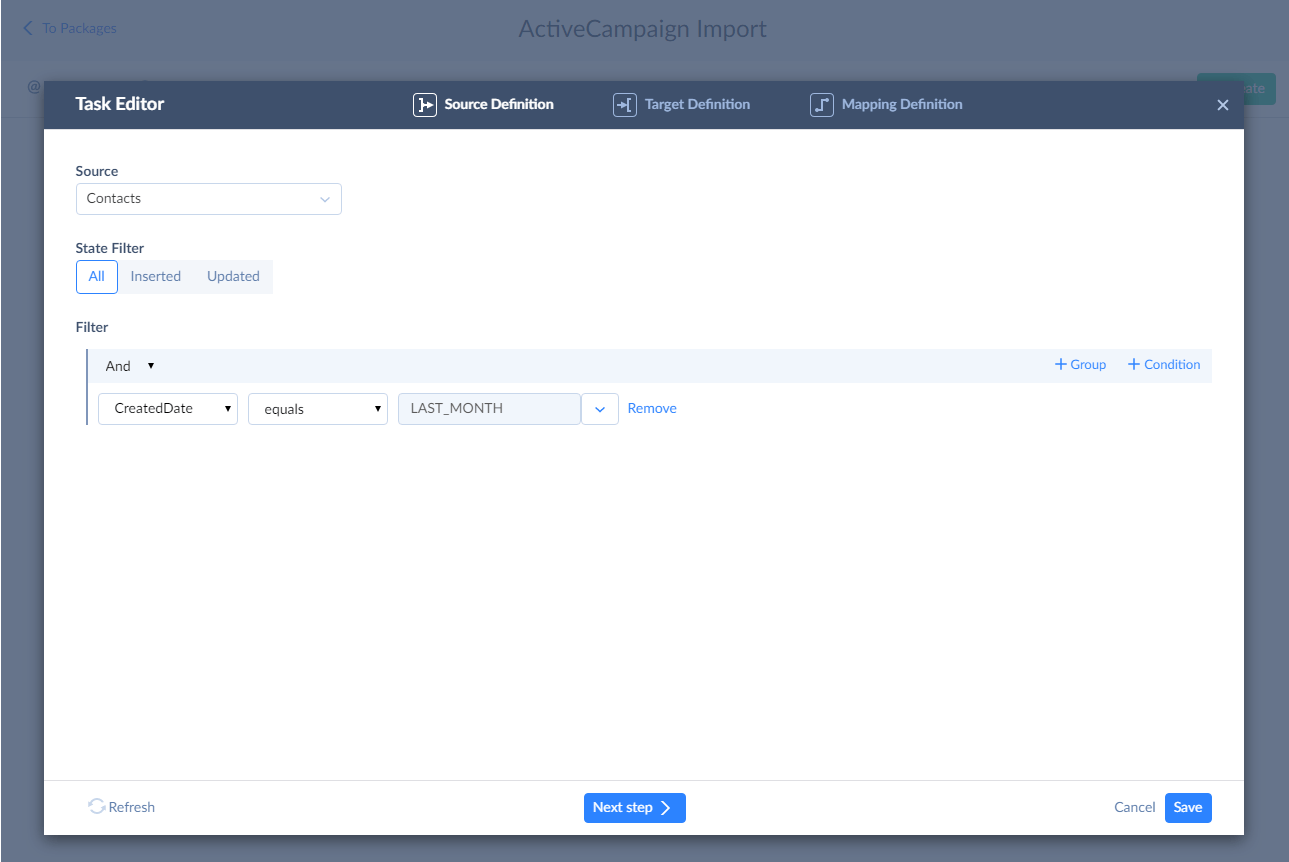Open the equals operator dropdown
Screen dimensions: 1289x862
318,409
